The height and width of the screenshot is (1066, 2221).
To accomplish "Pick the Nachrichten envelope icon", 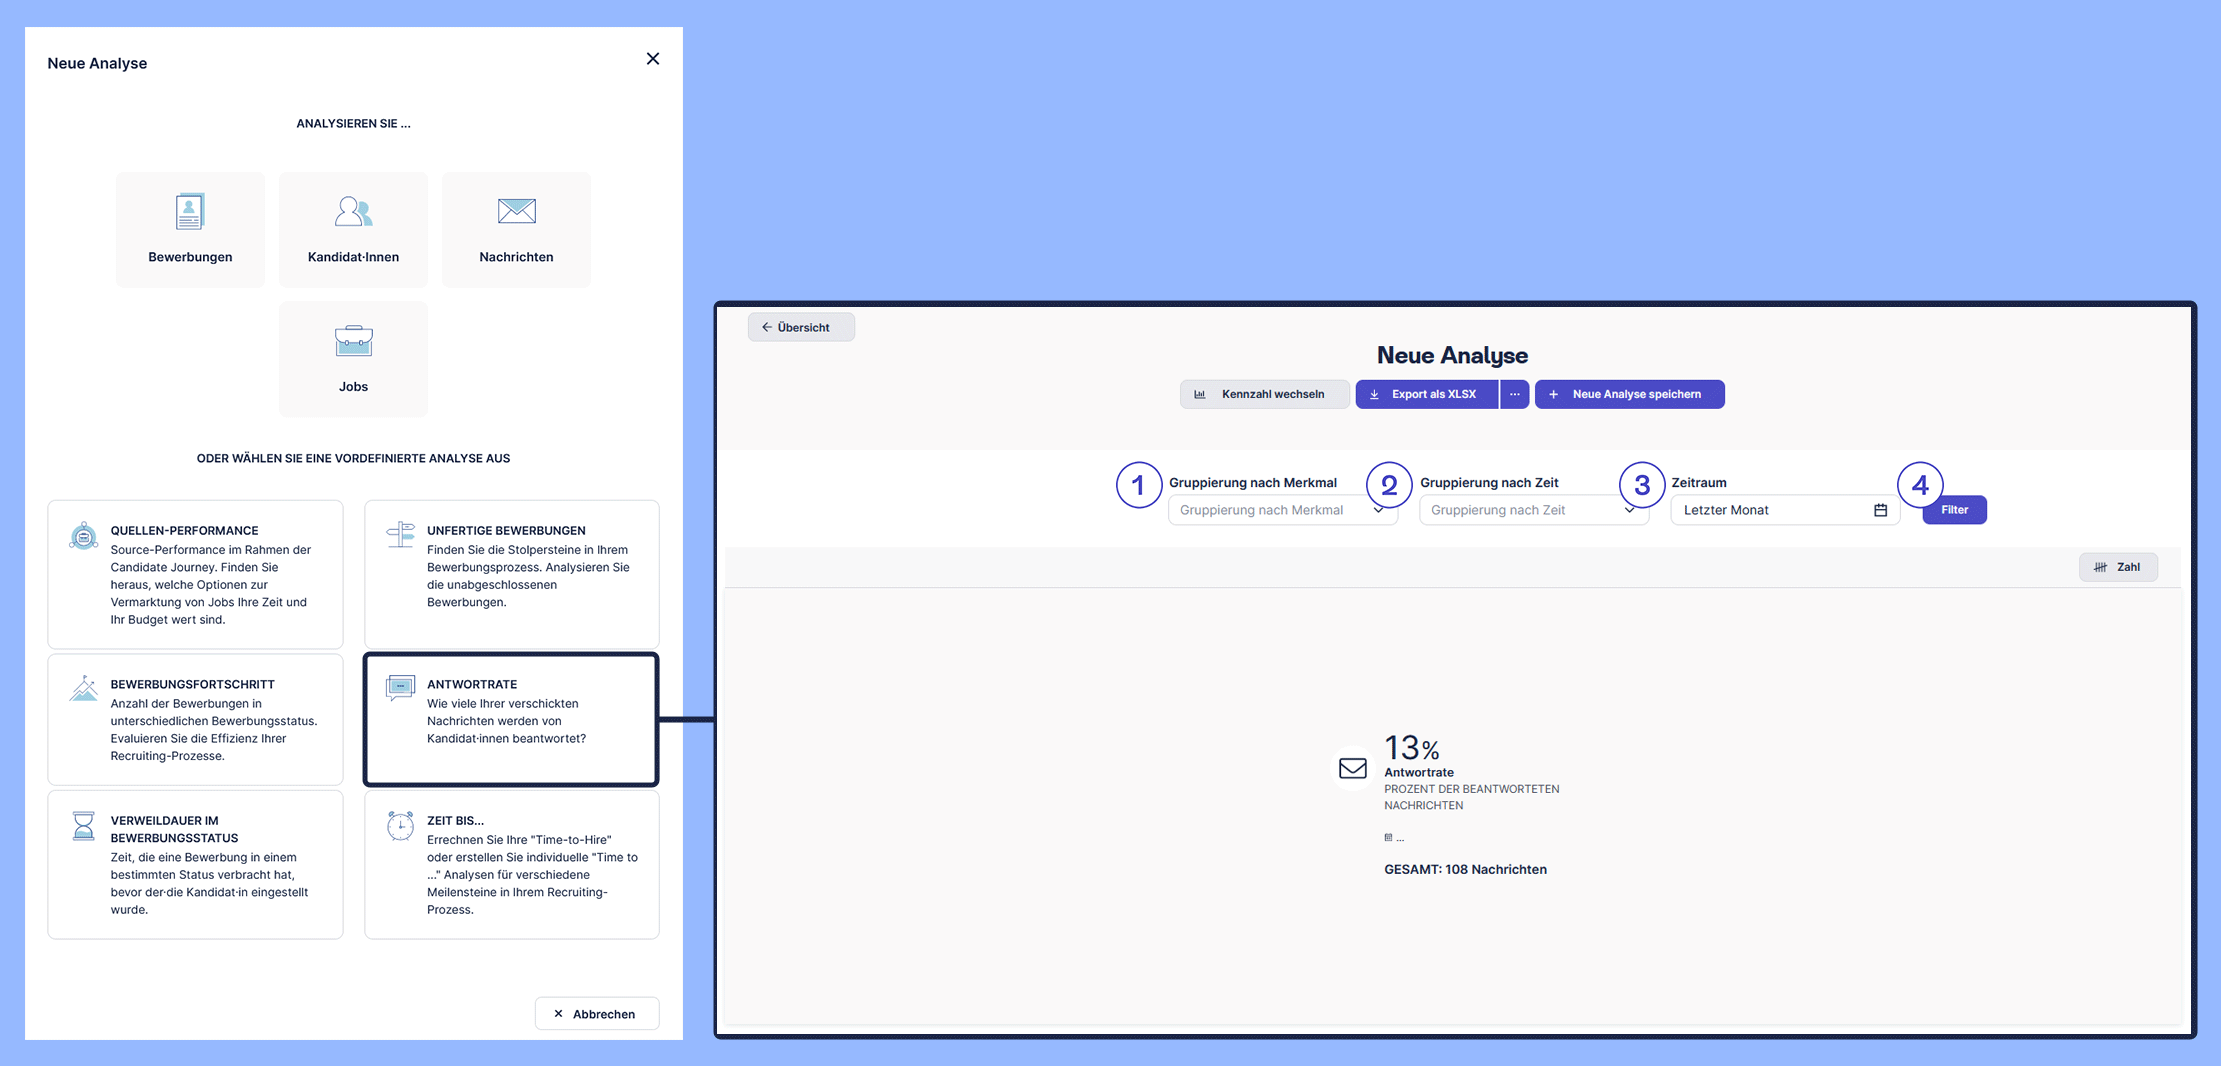I will coord(516,211).
